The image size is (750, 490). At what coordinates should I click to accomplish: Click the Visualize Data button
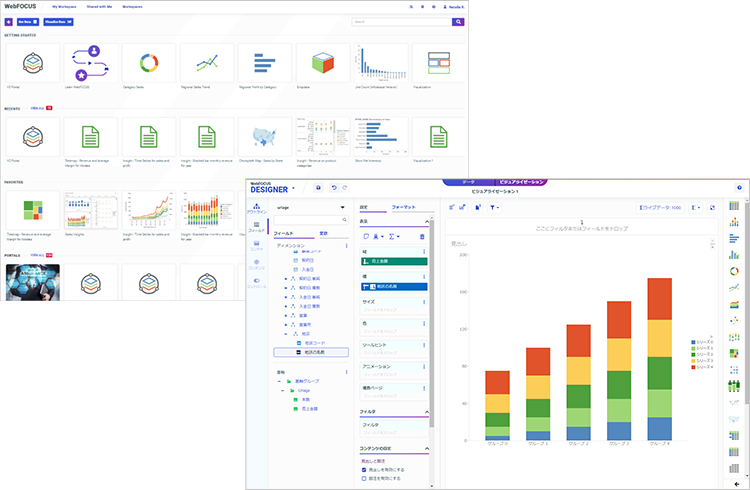point(58,22)
